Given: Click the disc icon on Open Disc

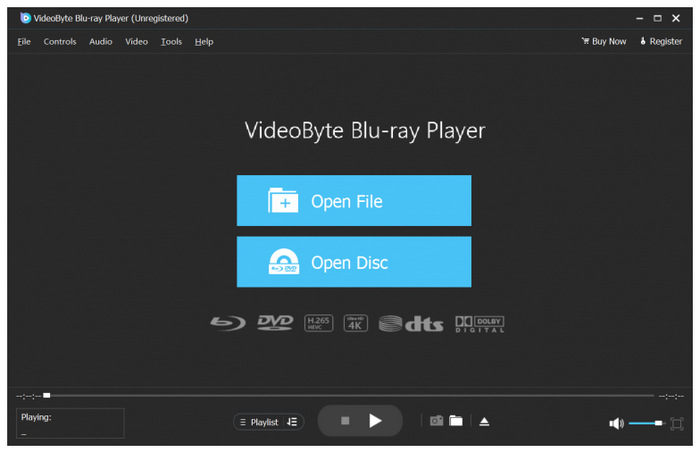Looking at the screenshot, I should (x=283, y=262).
